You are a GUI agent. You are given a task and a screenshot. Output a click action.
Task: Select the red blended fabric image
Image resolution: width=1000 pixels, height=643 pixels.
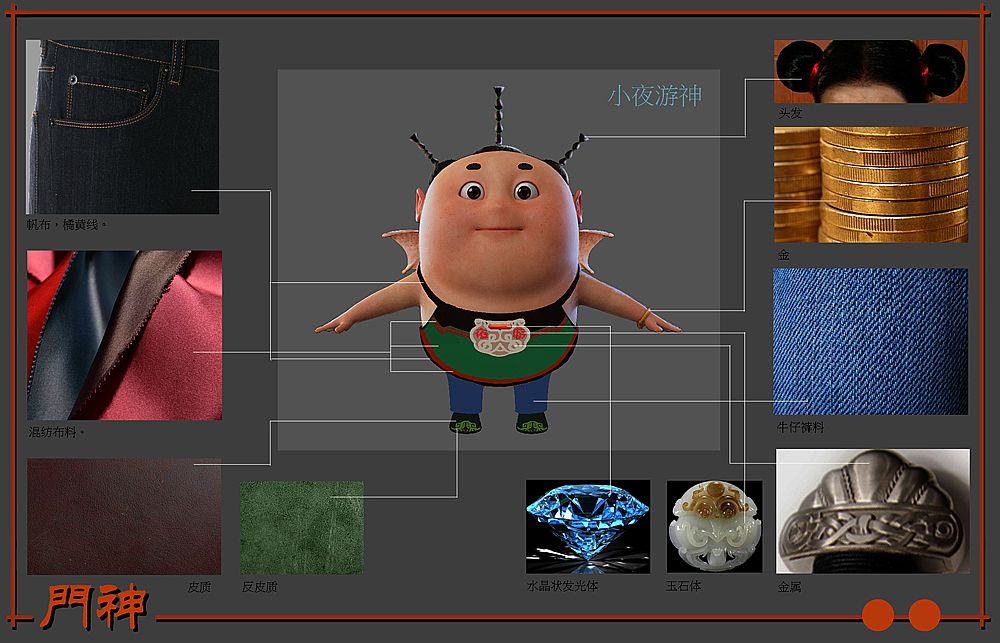click(124, 335)
